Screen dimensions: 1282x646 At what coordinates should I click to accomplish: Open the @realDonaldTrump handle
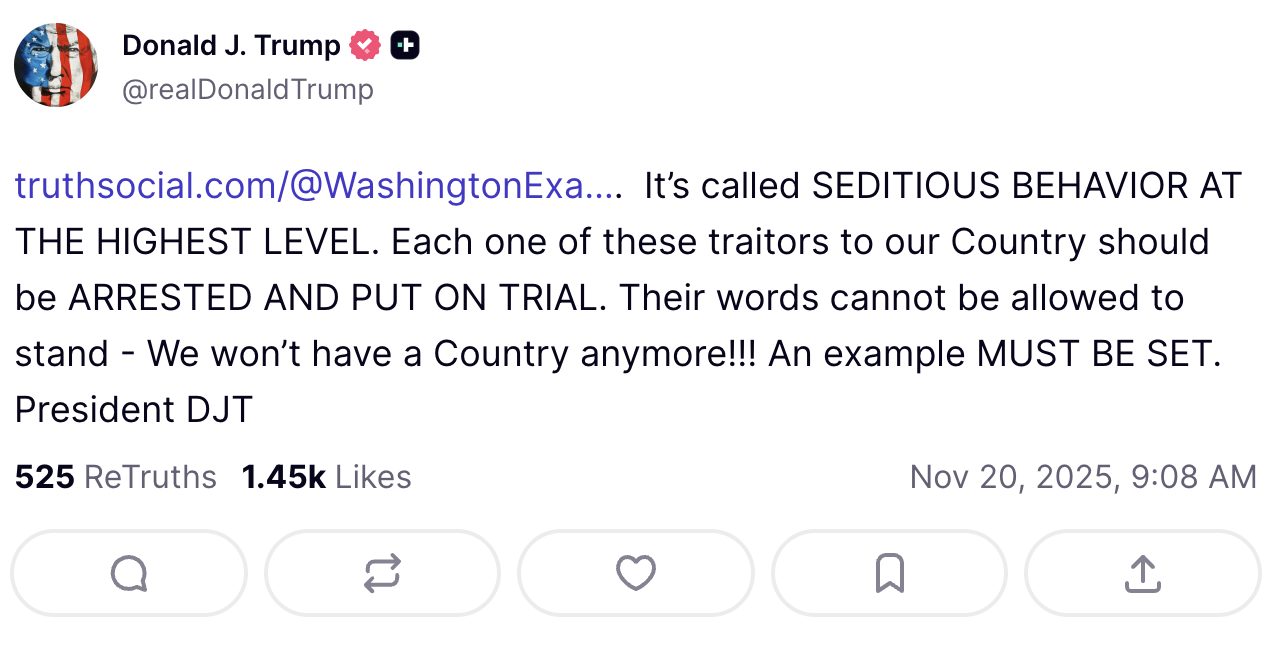pyautogui.click(x=248, y=89)
